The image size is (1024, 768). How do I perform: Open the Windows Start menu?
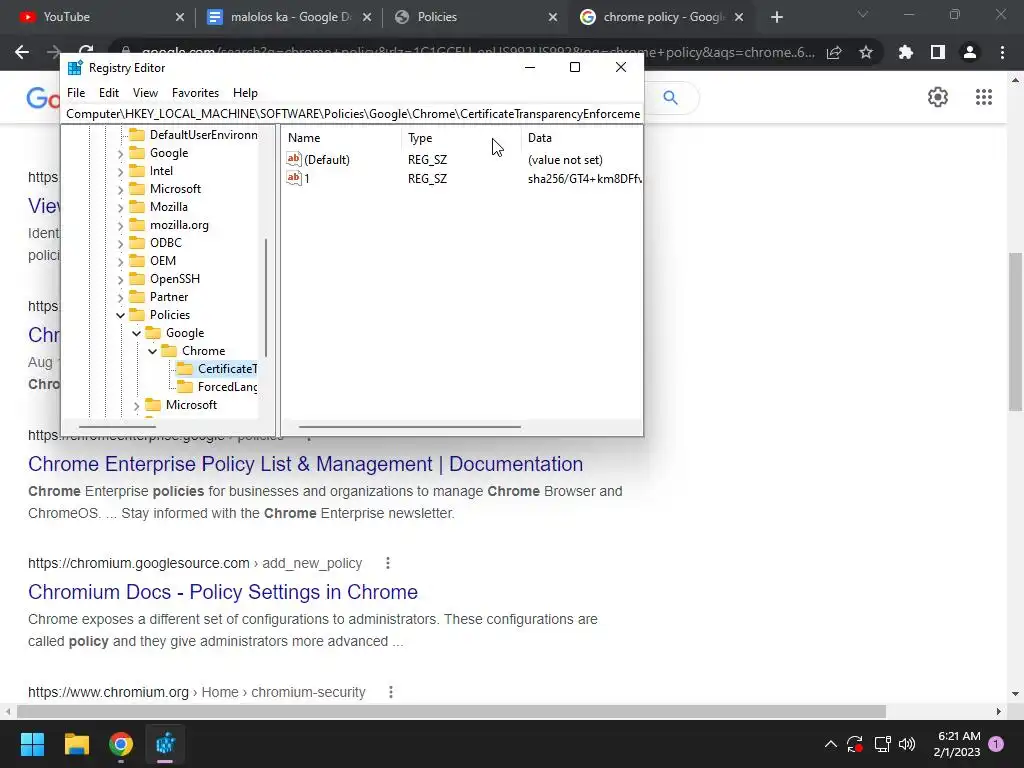click(32, 744)
